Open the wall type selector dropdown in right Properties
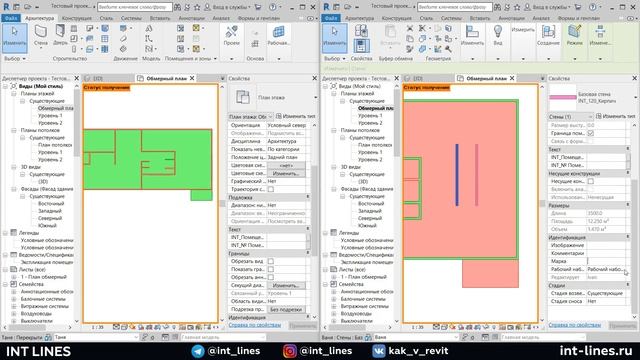The image size is (640, 360). pyautogui.click(x=636, y=98)
